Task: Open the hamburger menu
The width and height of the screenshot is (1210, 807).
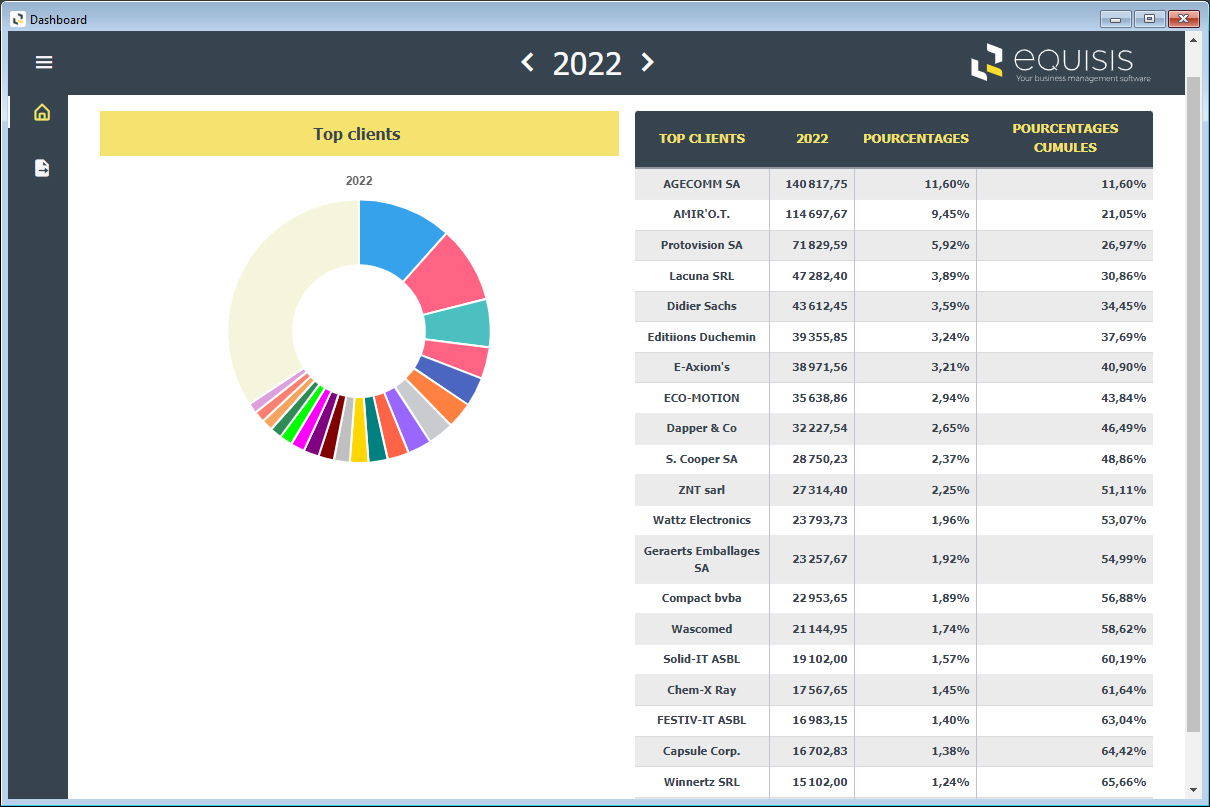Action: click(44, 62)
